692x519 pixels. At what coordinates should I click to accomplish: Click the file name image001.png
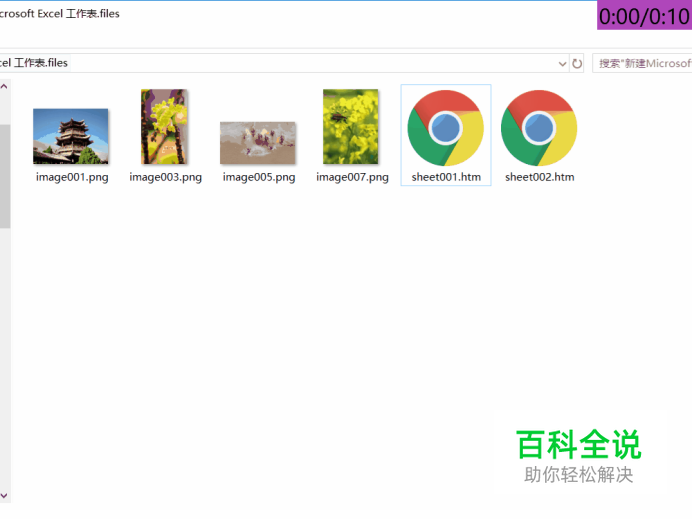pos(72,177)
